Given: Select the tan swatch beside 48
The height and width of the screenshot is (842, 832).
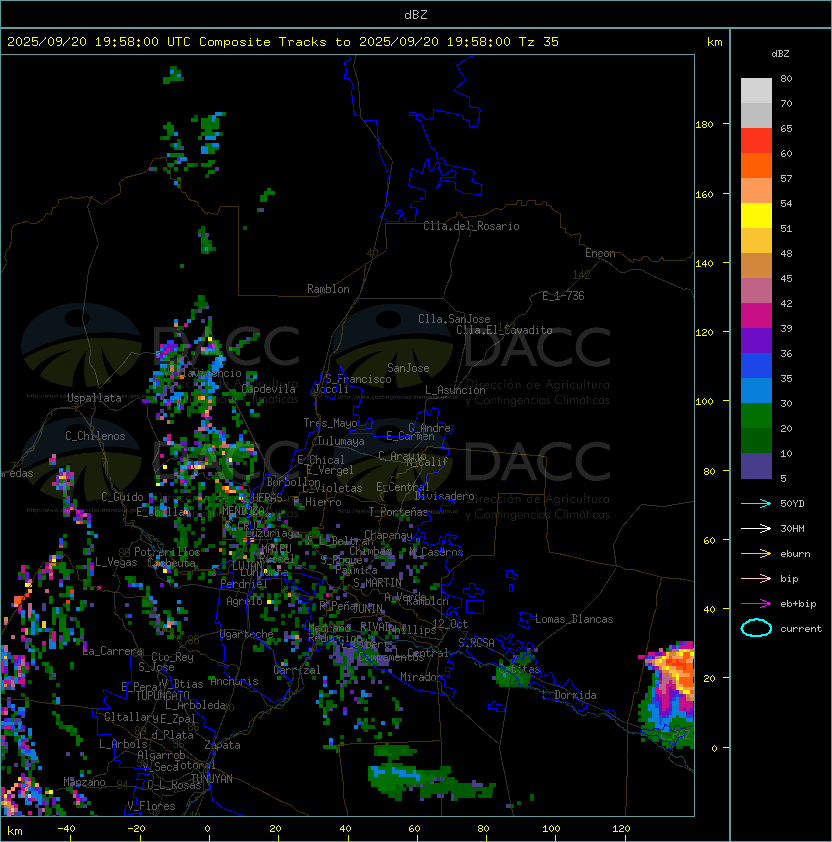Looking at the screenshot, I should pos(756,265).
